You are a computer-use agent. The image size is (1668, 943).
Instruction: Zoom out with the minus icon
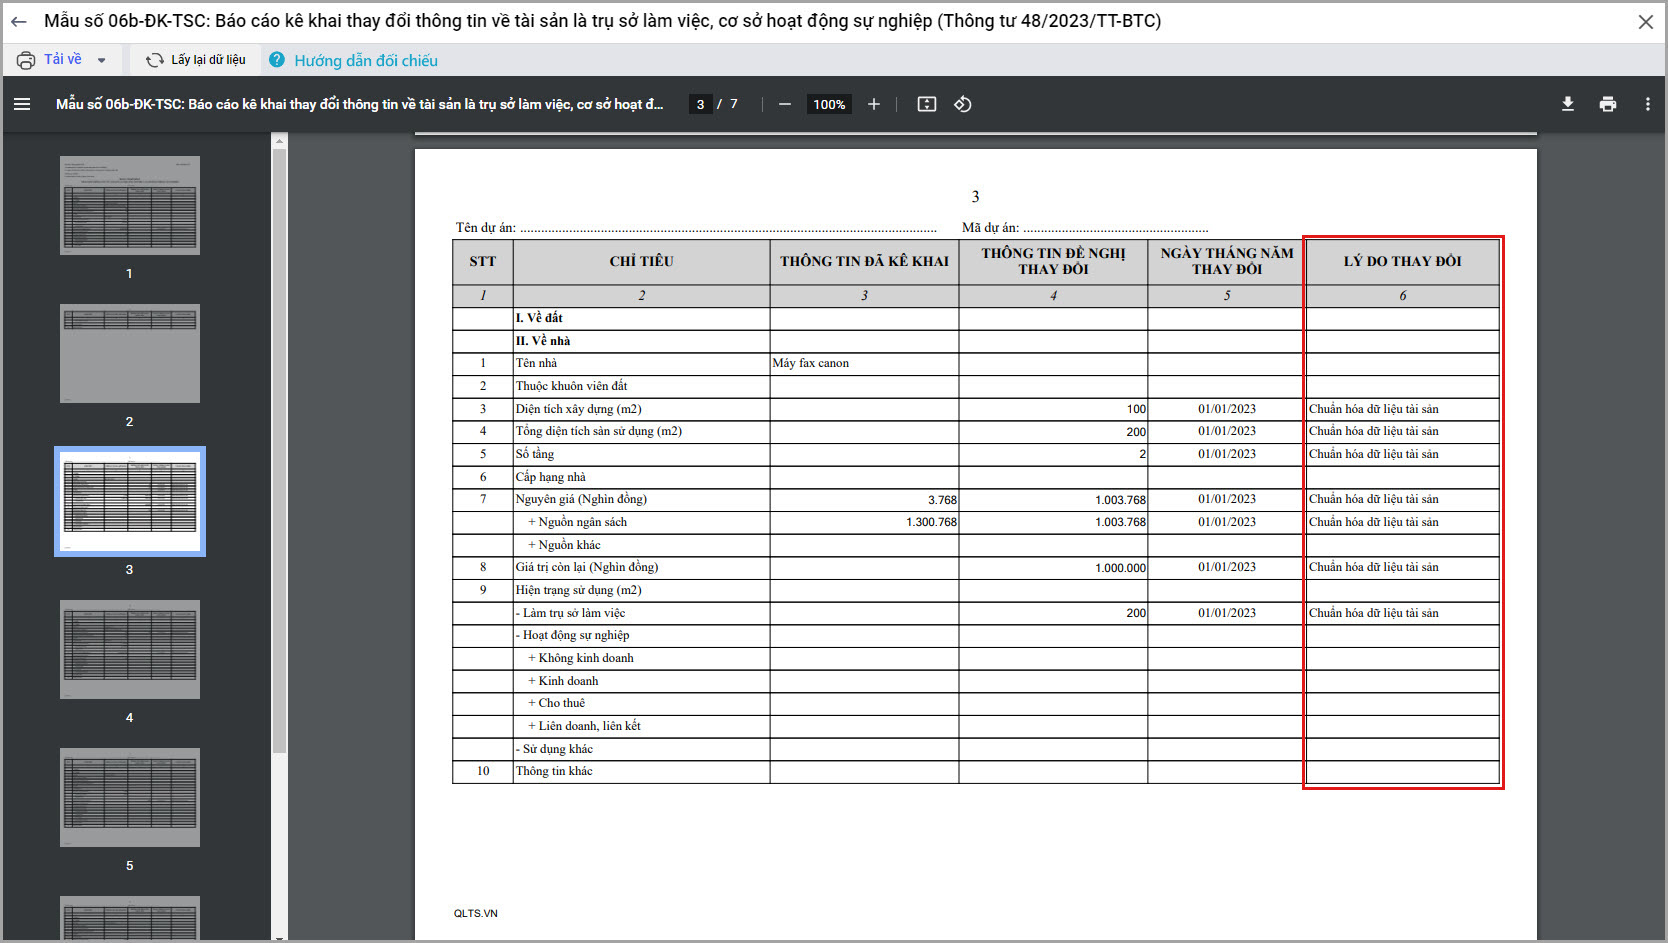click(x=785, y=104)
